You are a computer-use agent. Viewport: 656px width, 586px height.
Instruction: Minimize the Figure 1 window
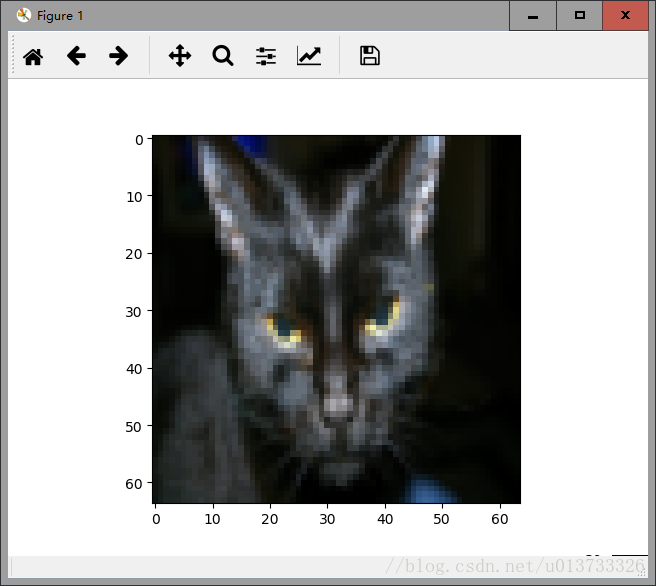(533, 15)
